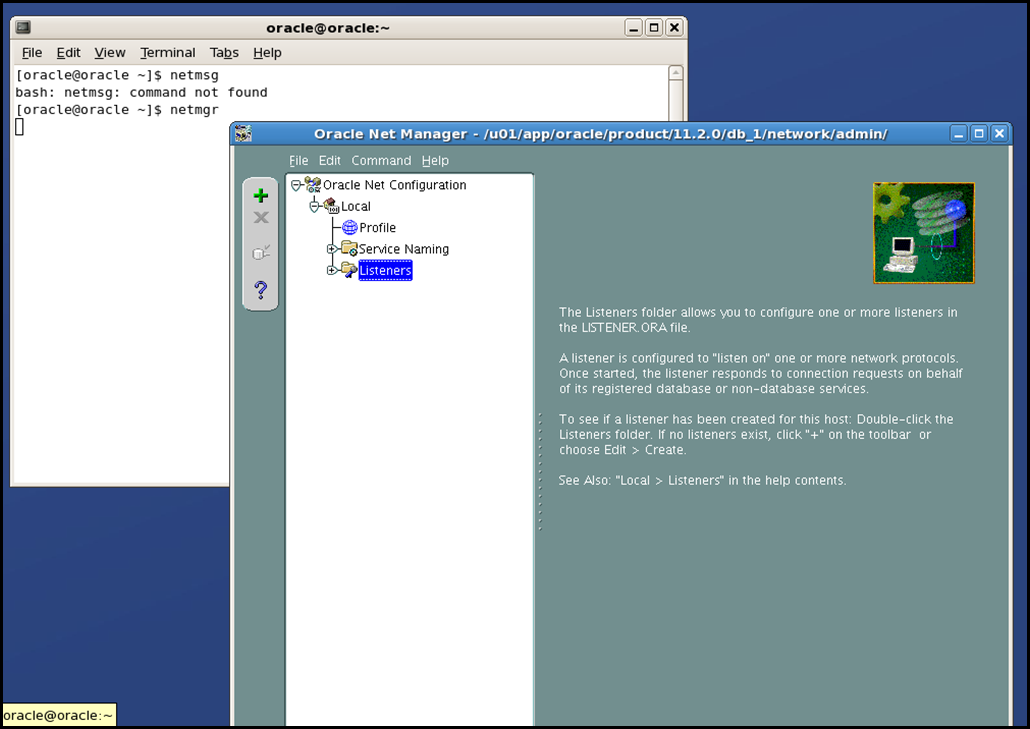Open the Terminal menu in terminal window
Viewport: 1030px width, 729px height.
click(168, 53)
